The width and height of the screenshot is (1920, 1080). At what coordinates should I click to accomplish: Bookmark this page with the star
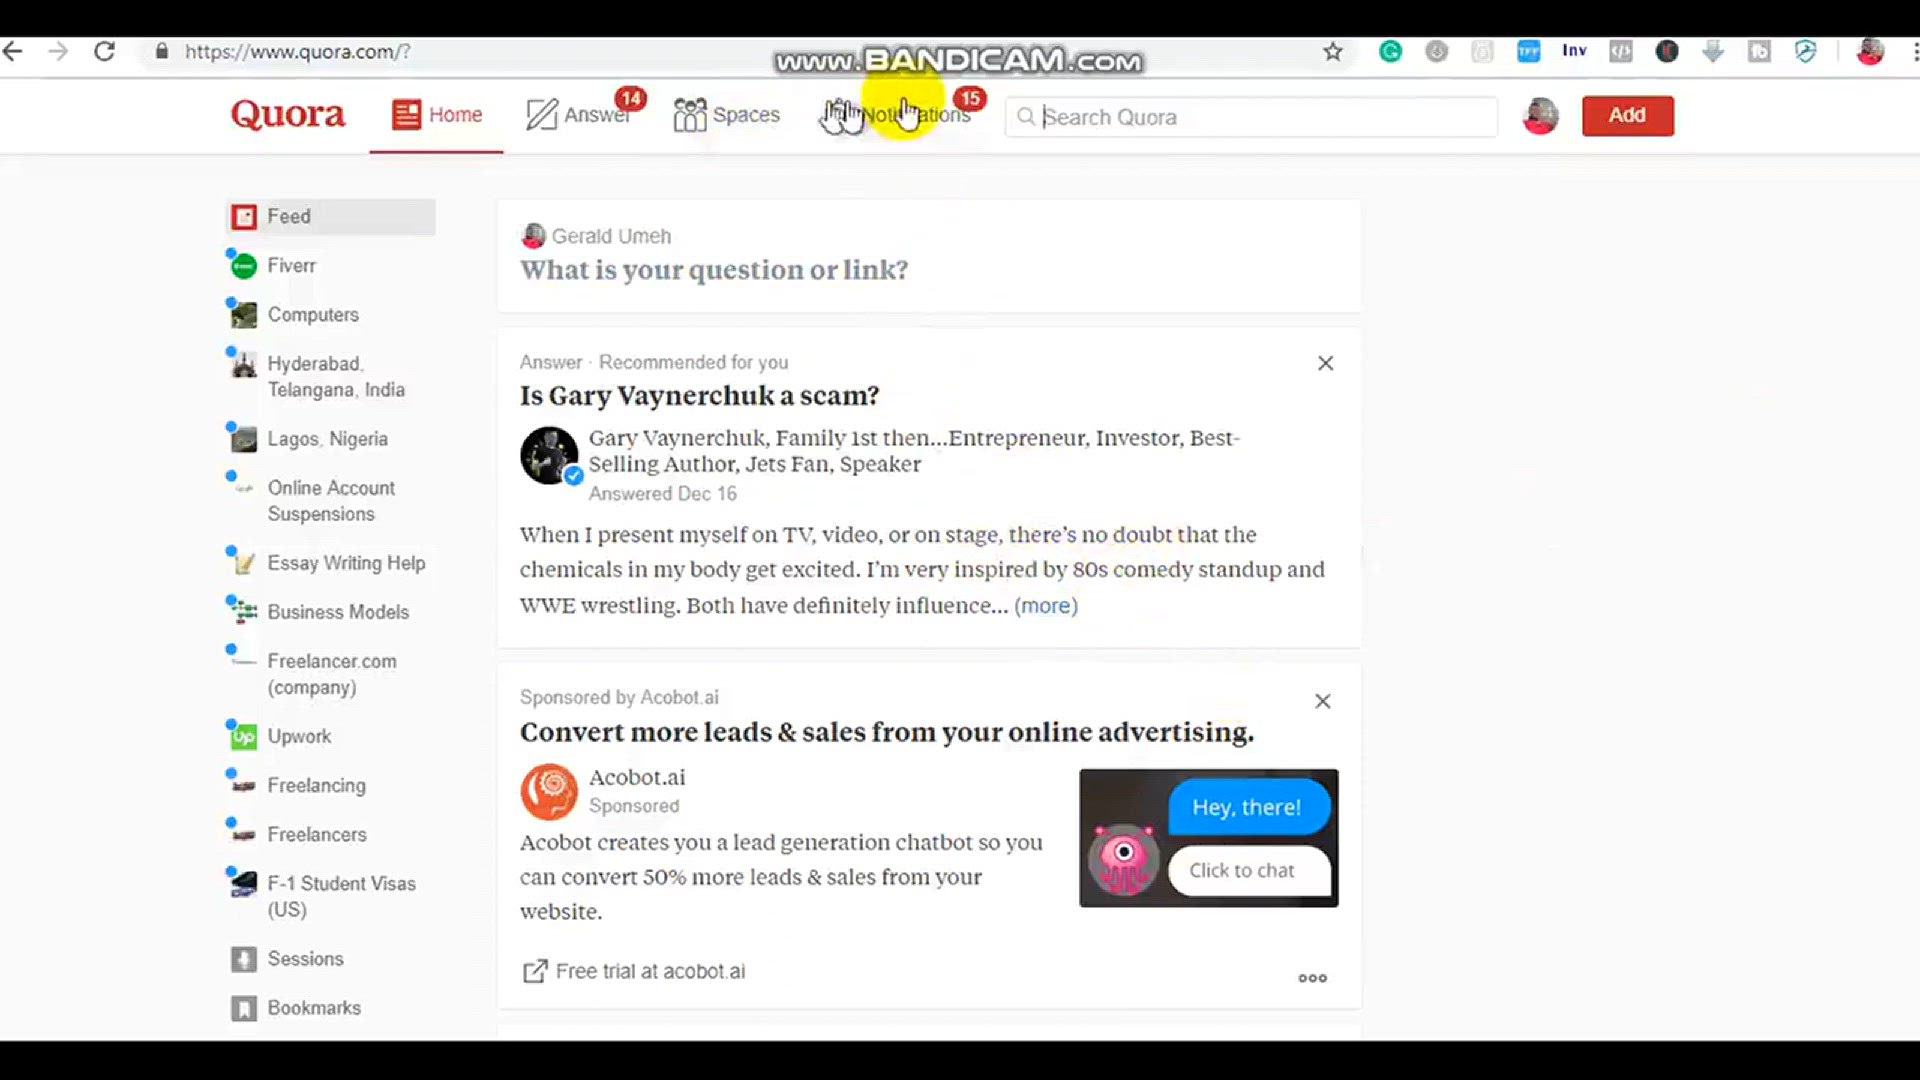1332,52
